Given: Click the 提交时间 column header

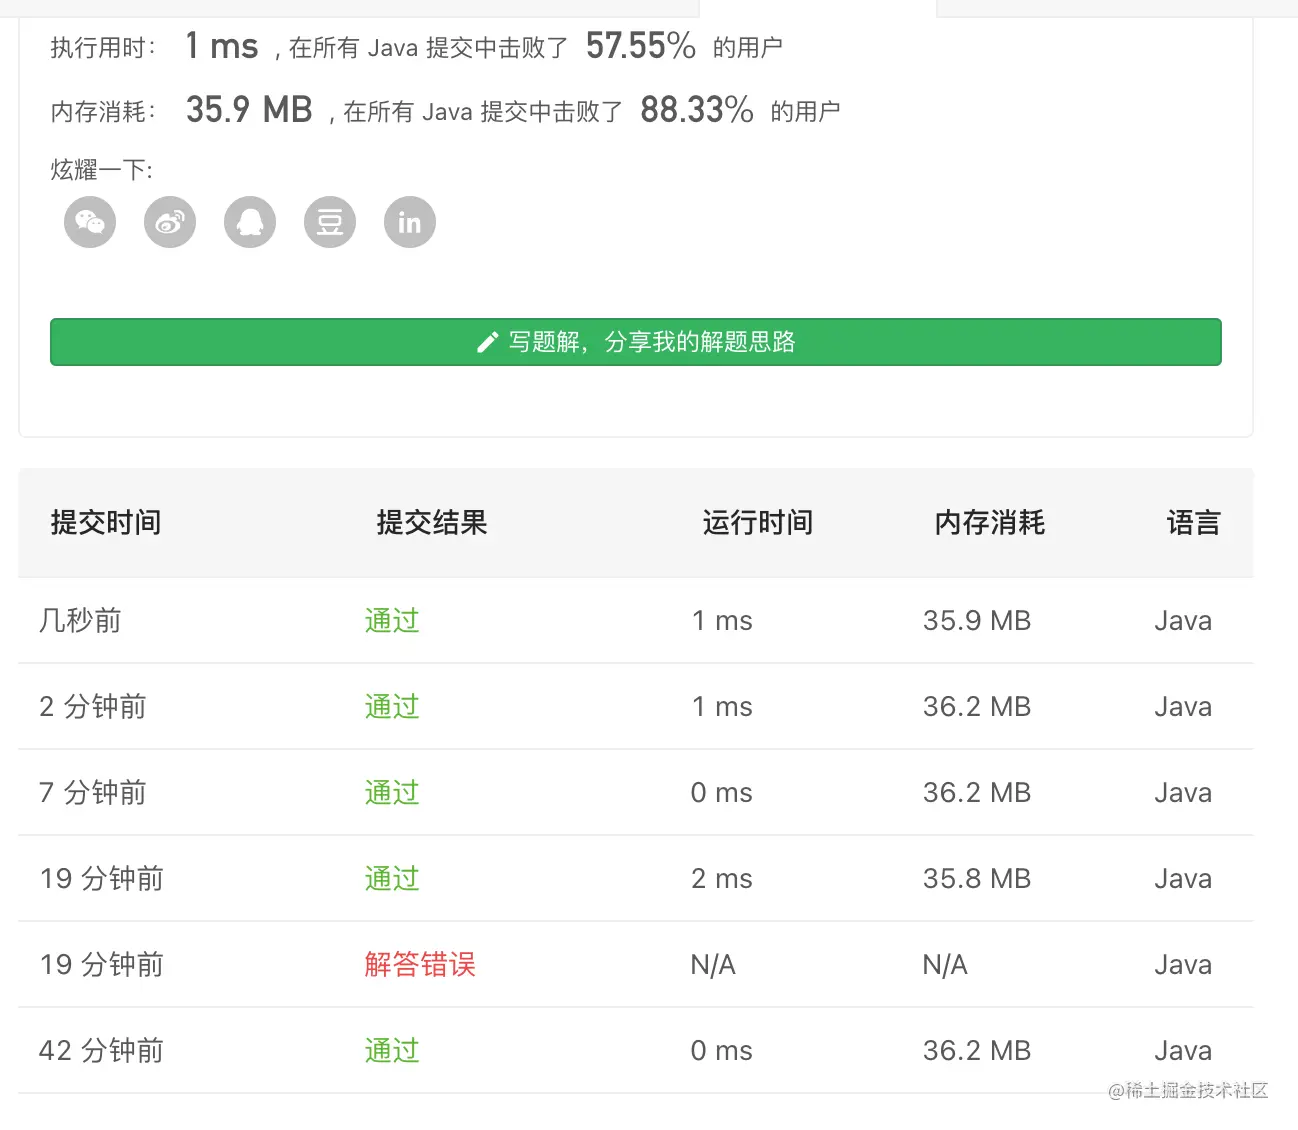Looking at the screenshot, I should (x=106, y=523).
